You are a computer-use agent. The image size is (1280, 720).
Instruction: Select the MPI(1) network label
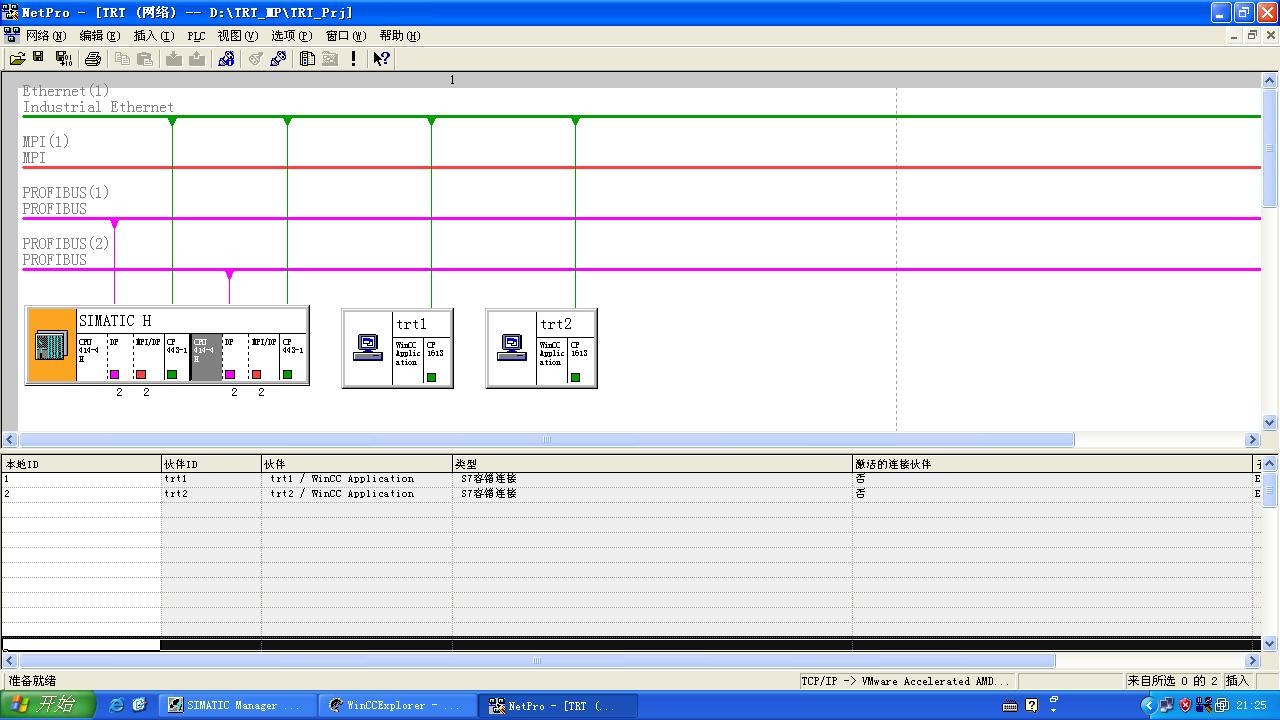[x=46, y=150]
